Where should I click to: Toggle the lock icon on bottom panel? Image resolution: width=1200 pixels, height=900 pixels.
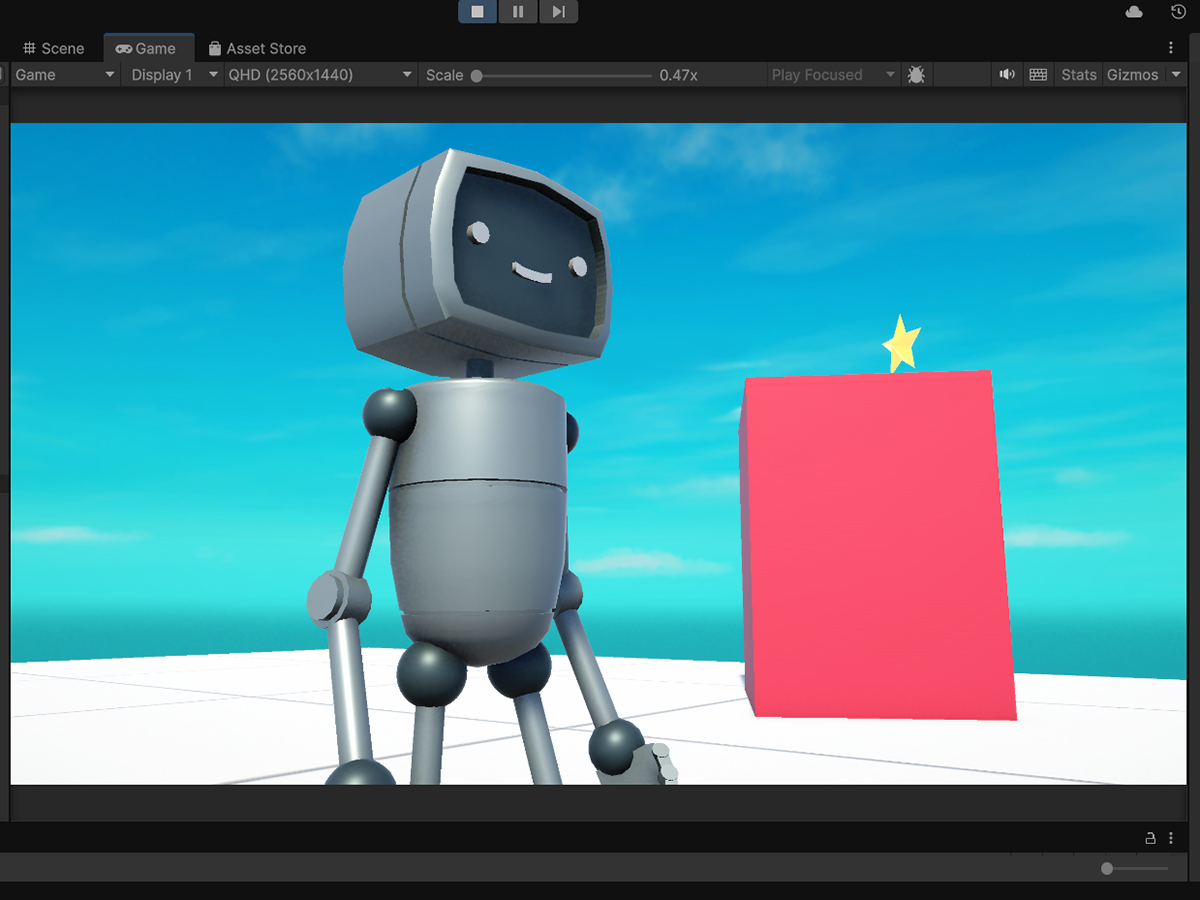[1150, 838]
